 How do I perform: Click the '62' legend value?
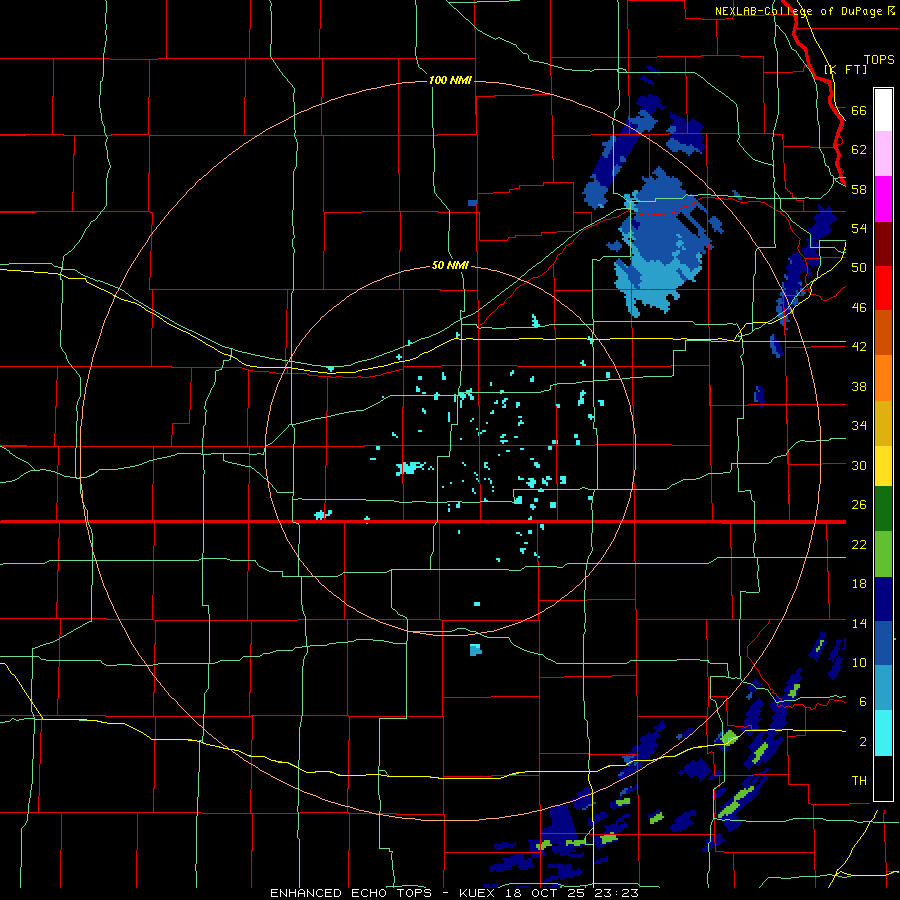pos(859,150)
